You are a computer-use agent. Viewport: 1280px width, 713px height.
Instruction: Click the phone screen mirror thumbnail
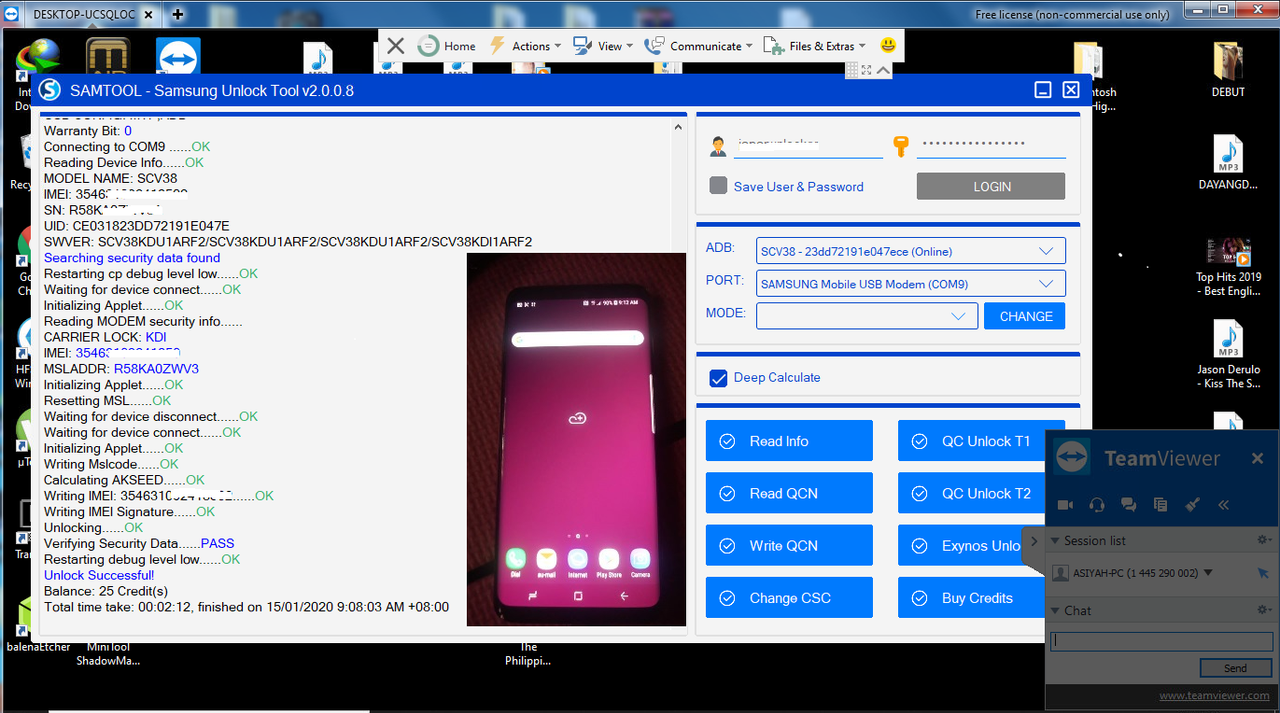(576, 439)
